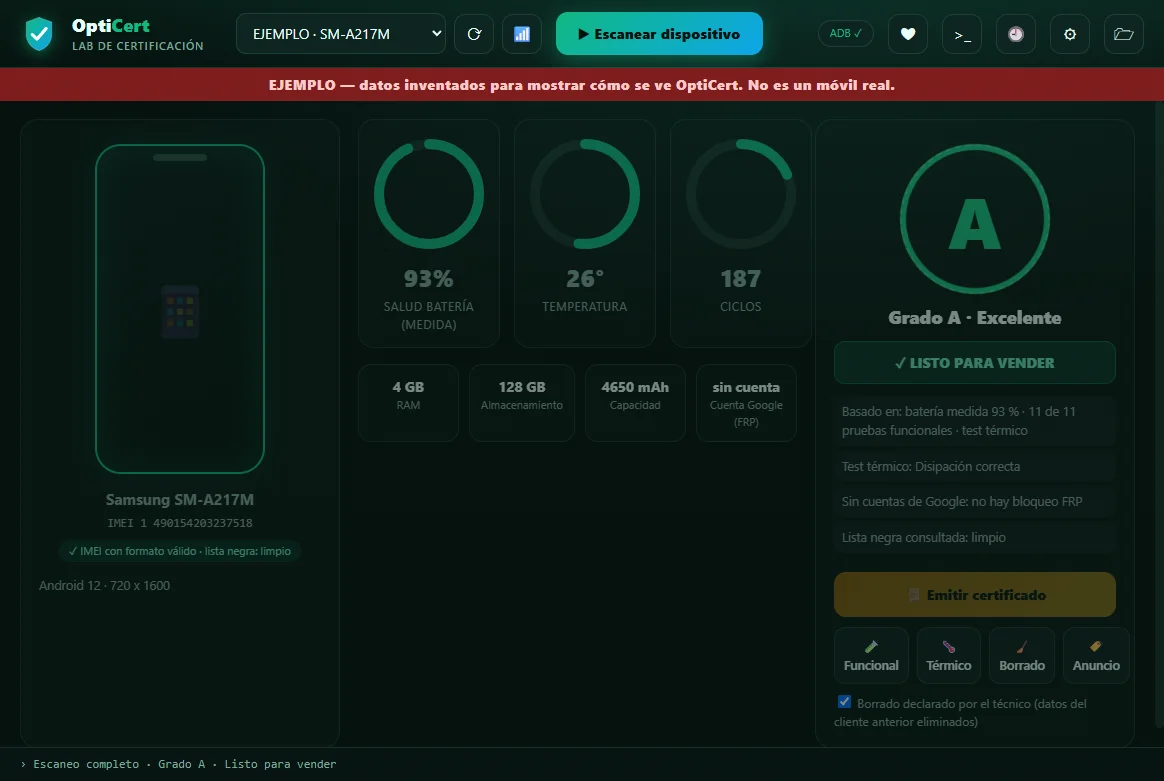Click the 128 GB Almacenamiento card
The height and width of the screenshot is (781, 1164).
click(x=522, y=403)
